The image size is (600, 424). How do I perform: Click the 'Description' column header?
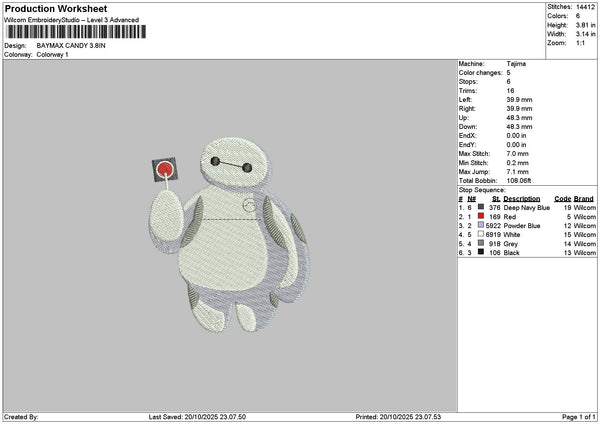[522, 199]
